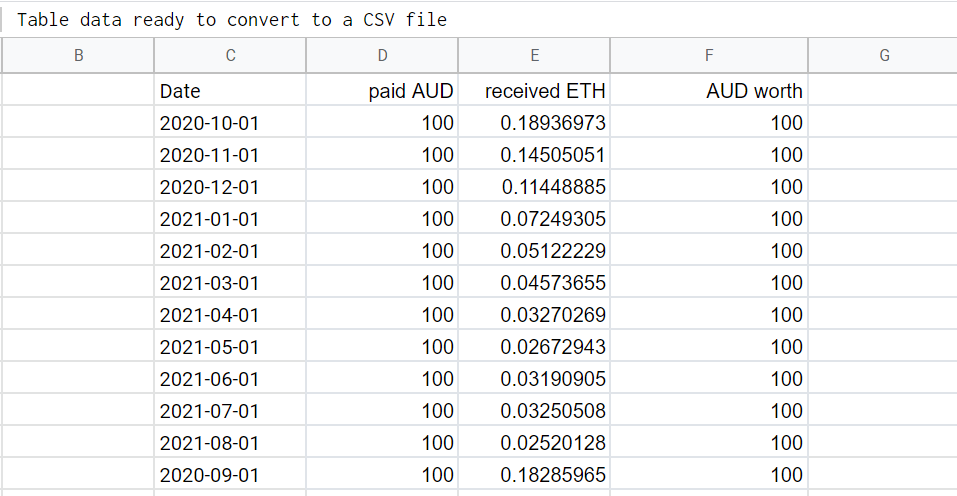Select column F header
Screen dimensions: 957x496
coord(709,56)
